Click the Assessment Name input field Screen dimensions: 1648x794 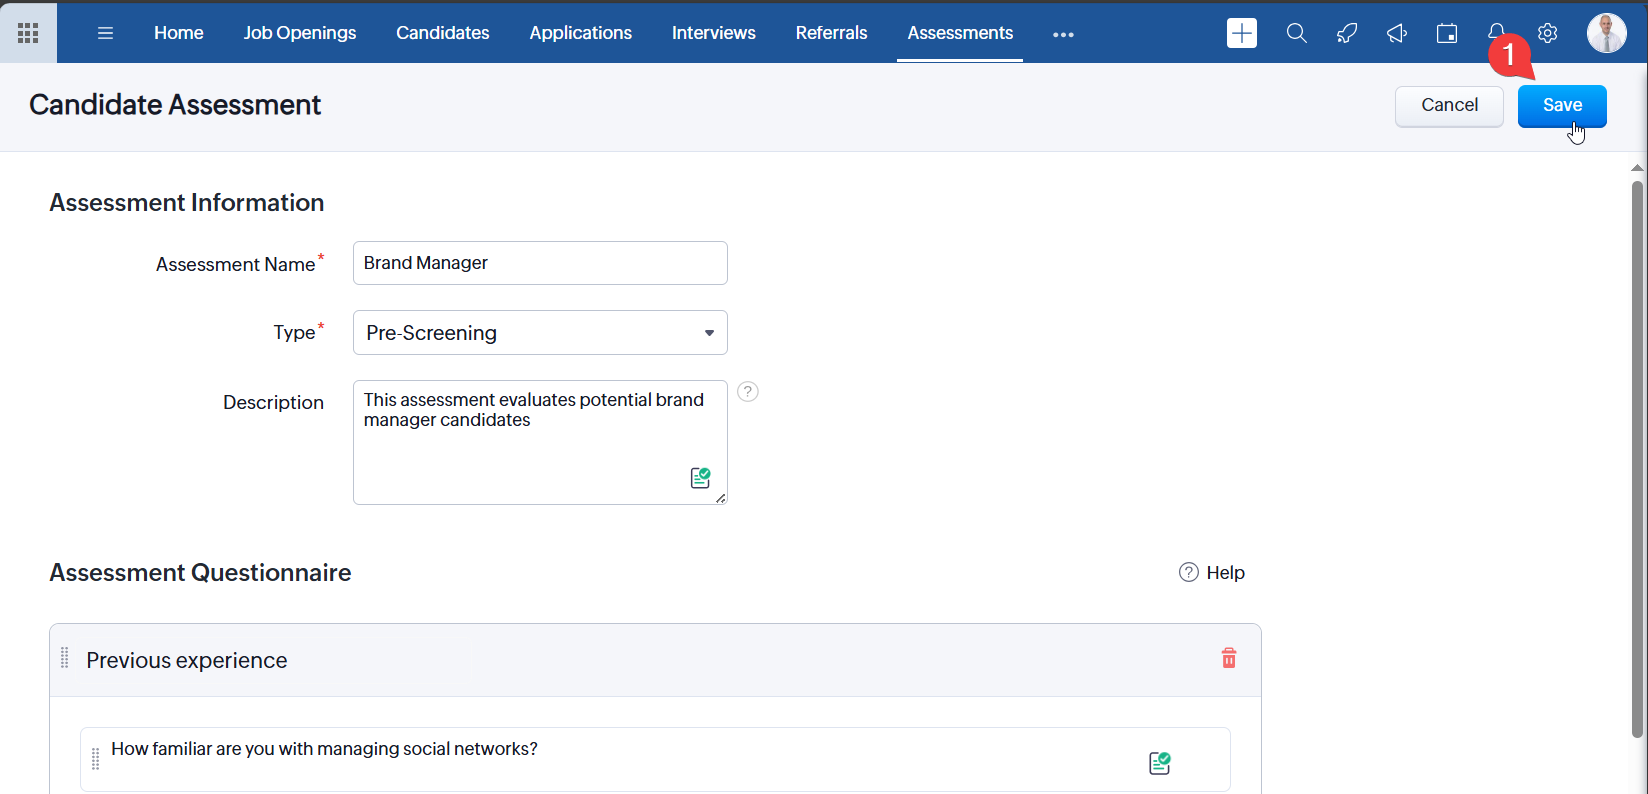(540, 263)
